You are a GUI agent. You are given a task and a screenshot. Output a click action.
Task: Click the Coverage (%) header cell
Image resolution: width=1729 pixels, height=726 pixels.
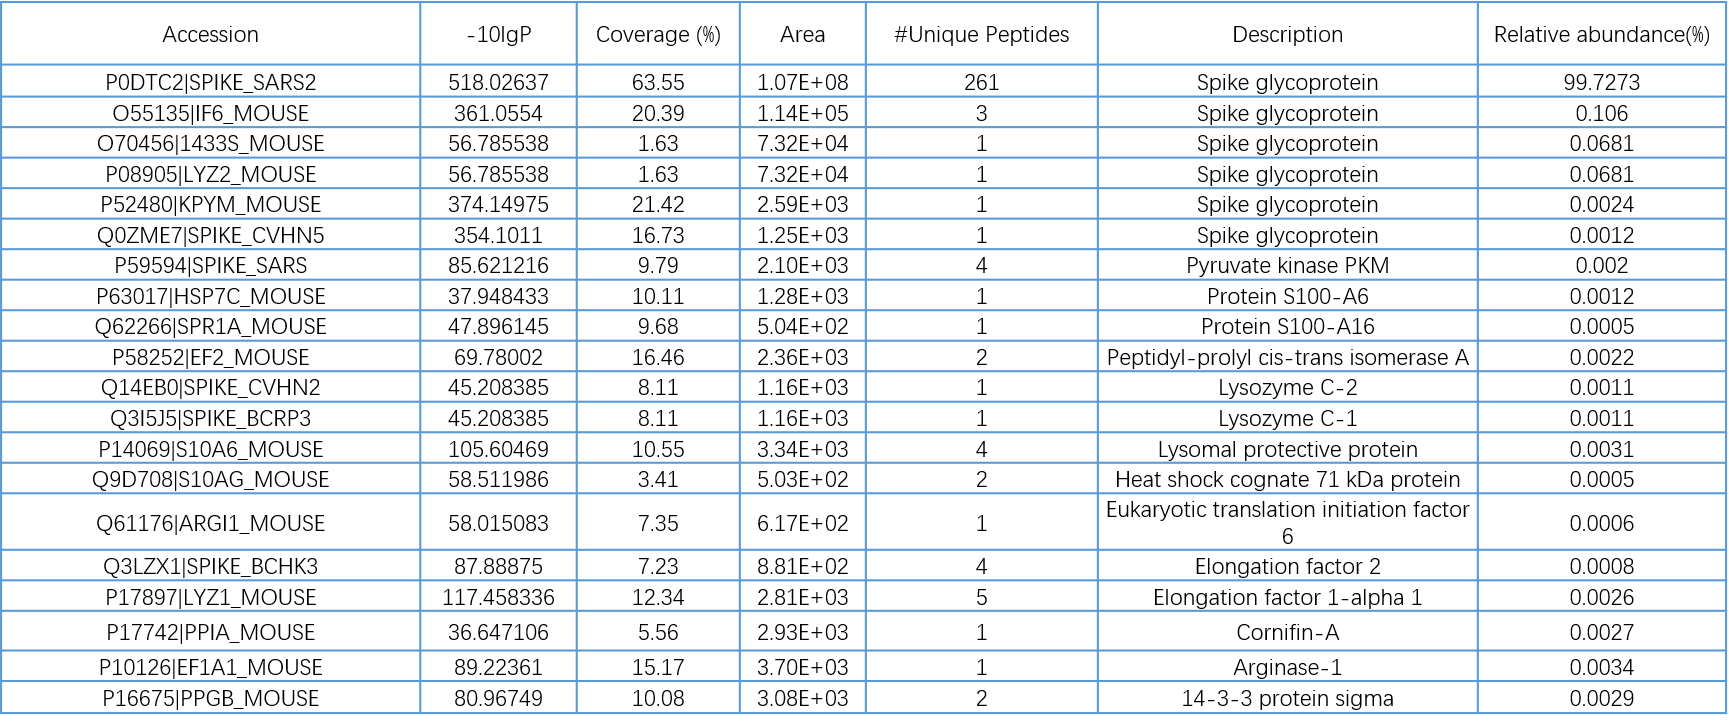click(x=658, y=35)
